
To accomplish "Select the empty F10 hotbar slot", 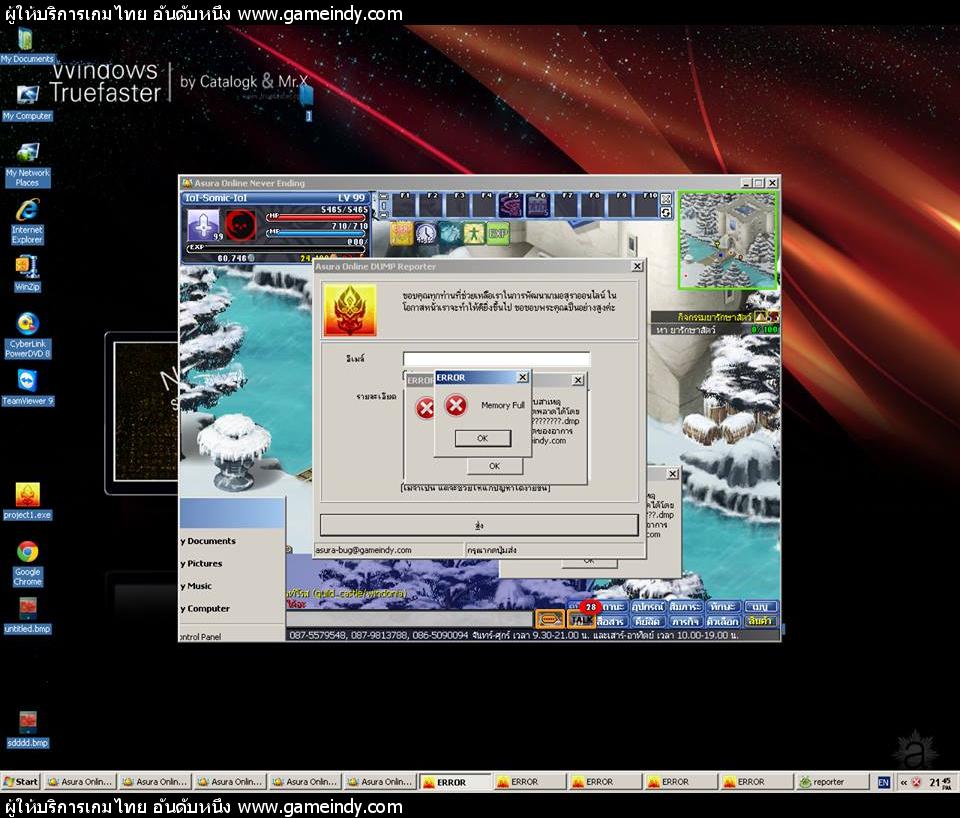I will click(647, 205).
